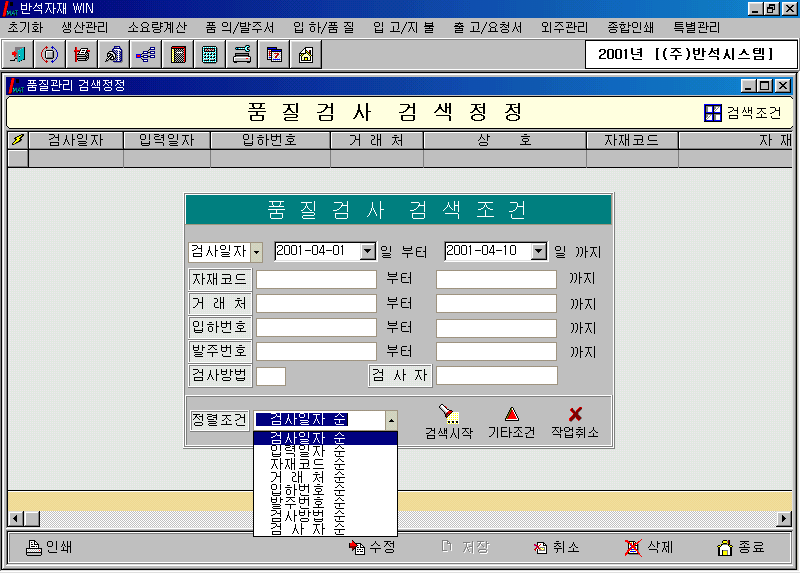Open the start date 2001-04-01 dropdown
This screenshot has width=800, height=573.
pyautogui.click(x=367, y=252)
